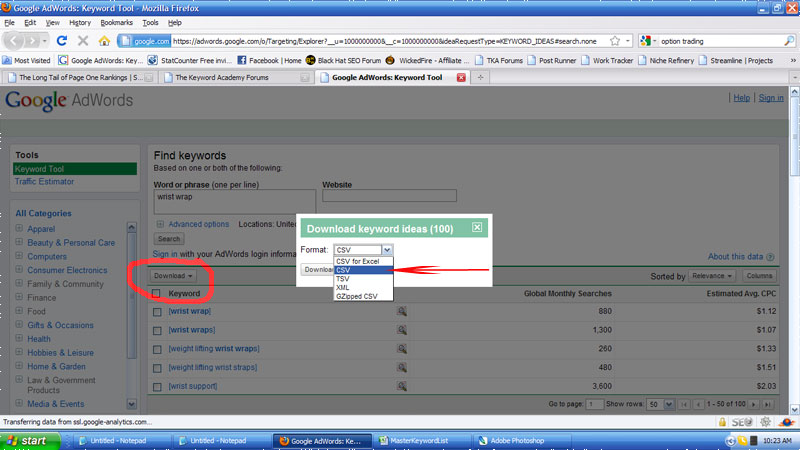Click magnifier icon for [weight lifting wrist wraps]
The width and height of the screenshot is (800, 450).
click(402, 349)
